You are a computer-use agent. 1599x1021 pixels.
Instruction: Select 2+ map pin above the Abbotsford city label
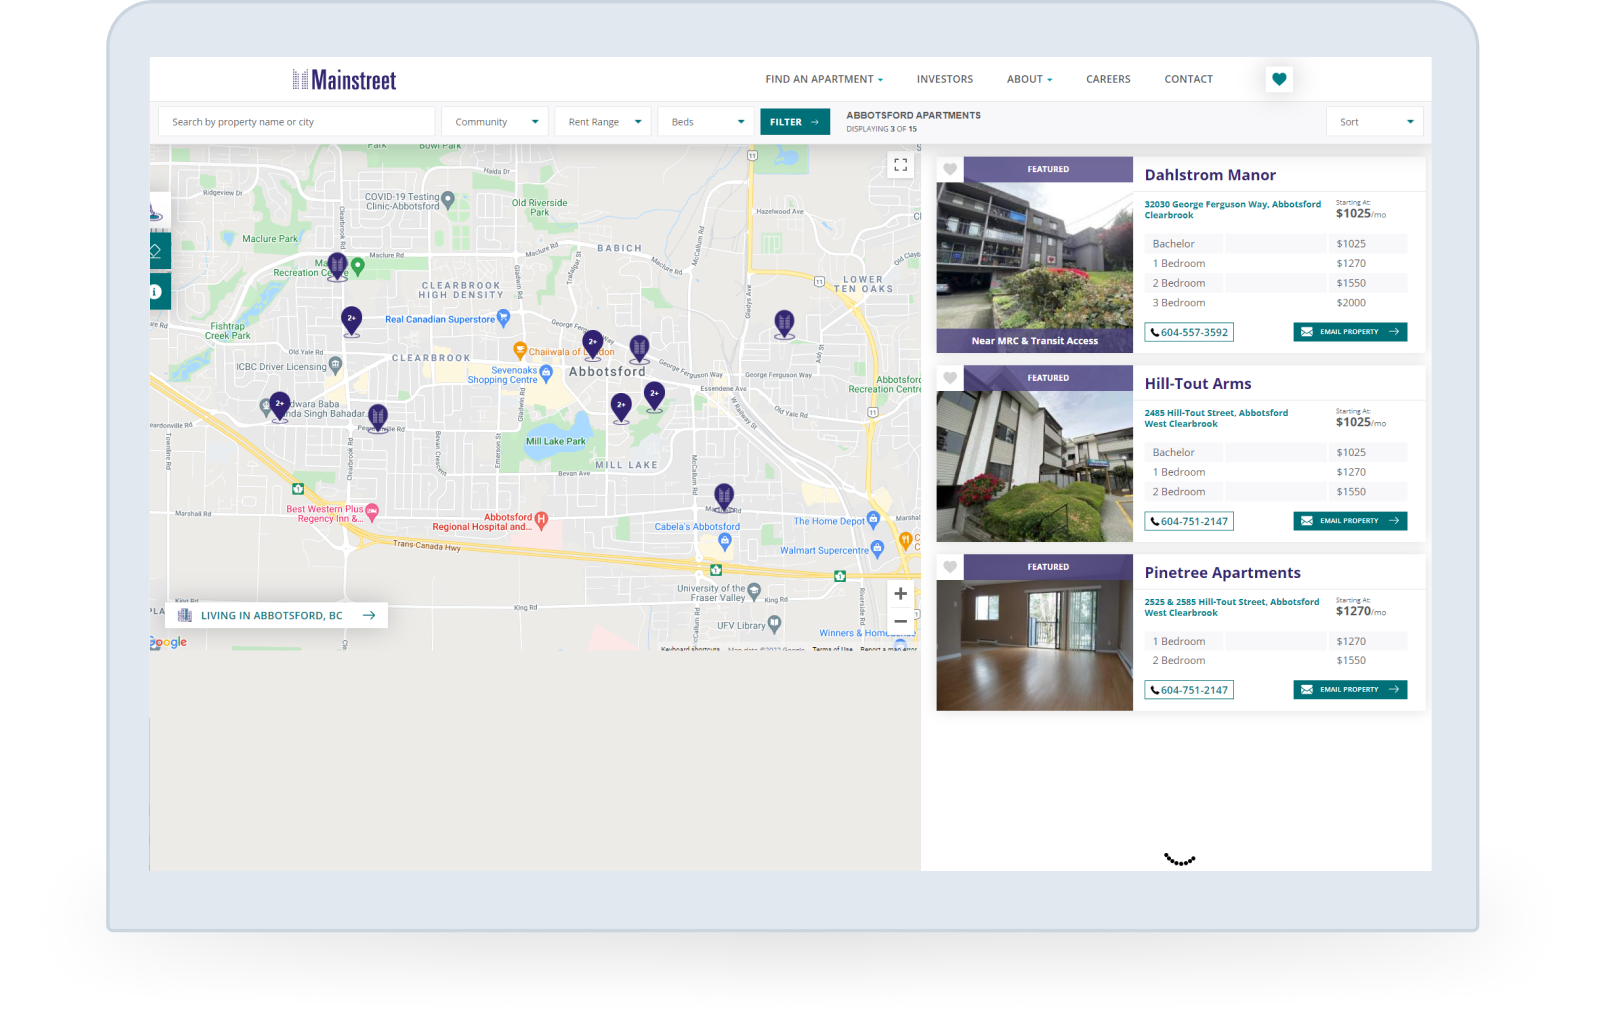[592, 344]
